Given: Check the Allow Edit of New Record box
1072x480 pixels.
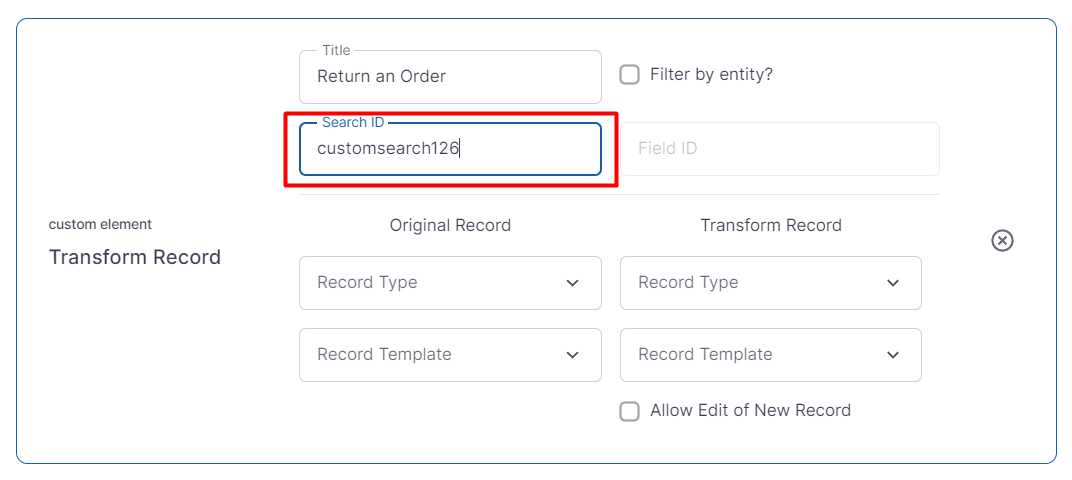Looking at the screenshot, I should point(630,411).
